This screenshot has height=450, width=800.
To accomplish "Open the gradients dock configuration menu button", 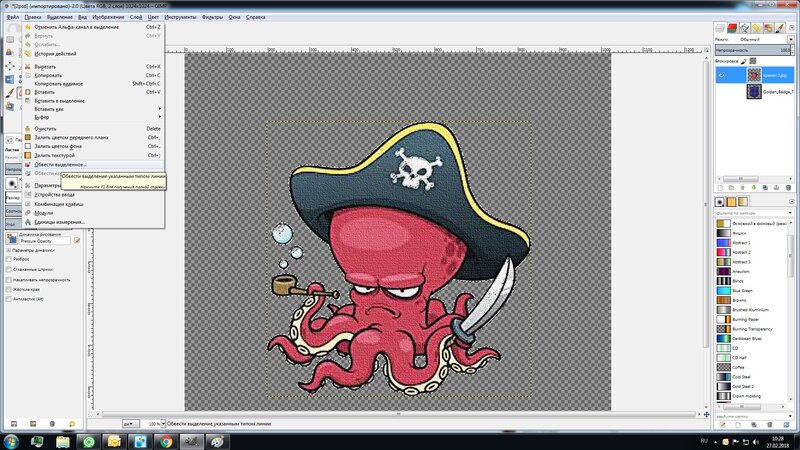I will [x=792, y=202].
